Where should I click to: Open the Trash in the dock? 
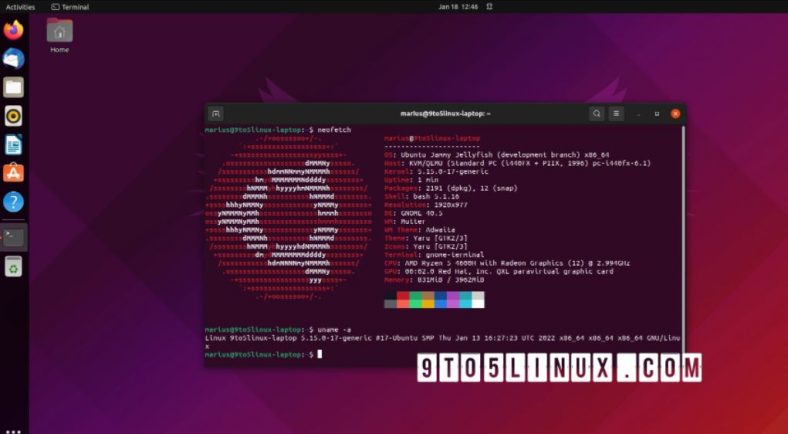tap(14, 266)
